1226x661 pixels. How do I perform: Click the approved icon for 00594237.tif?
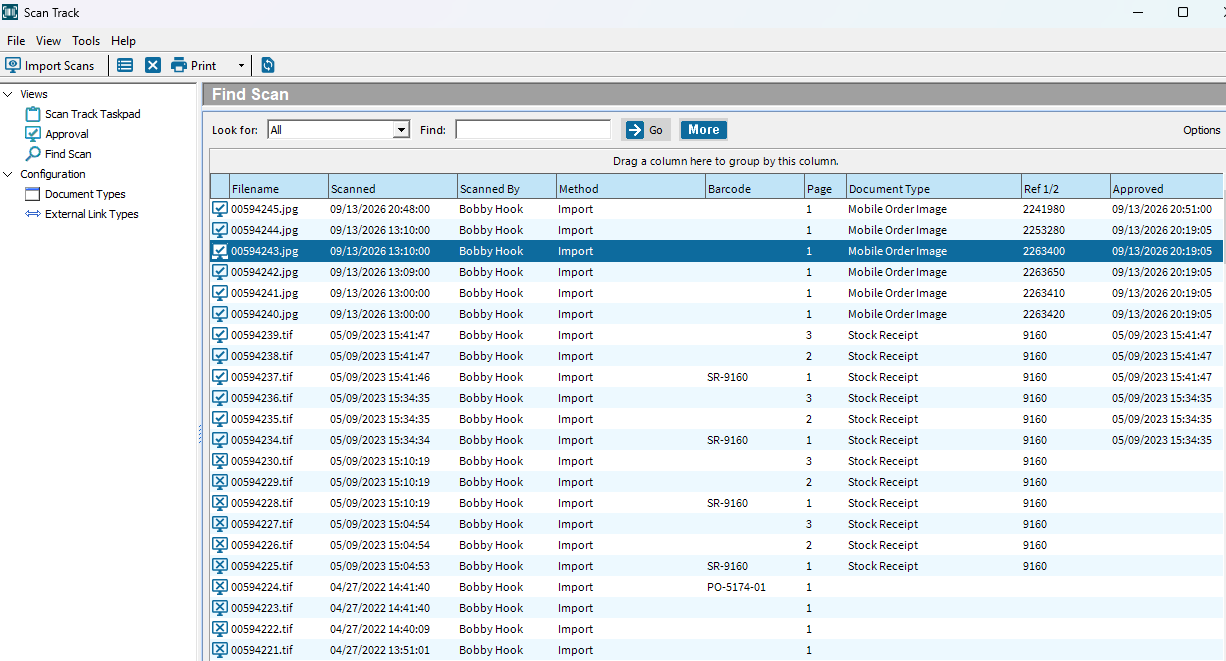pyautogui.click(x=220, y=377)
